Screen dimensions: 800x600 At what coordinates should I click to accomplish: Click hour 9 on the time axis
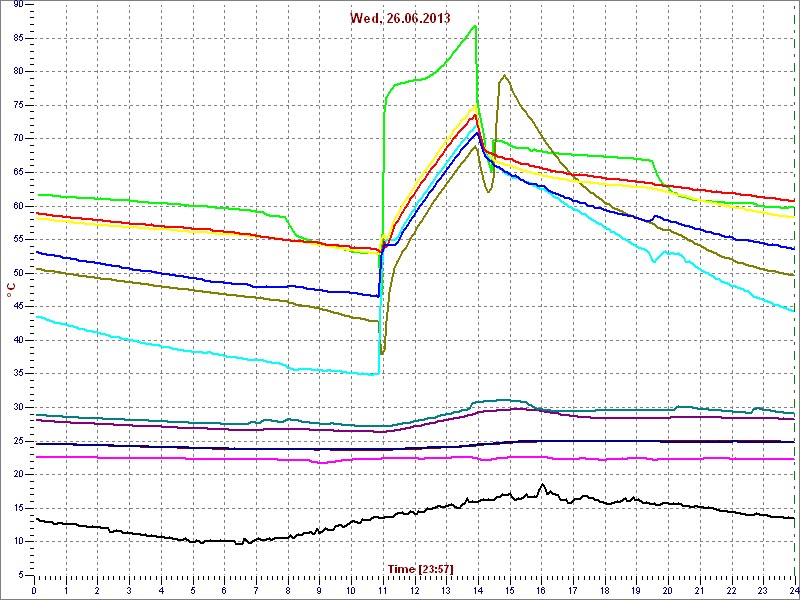pos(319,591)
